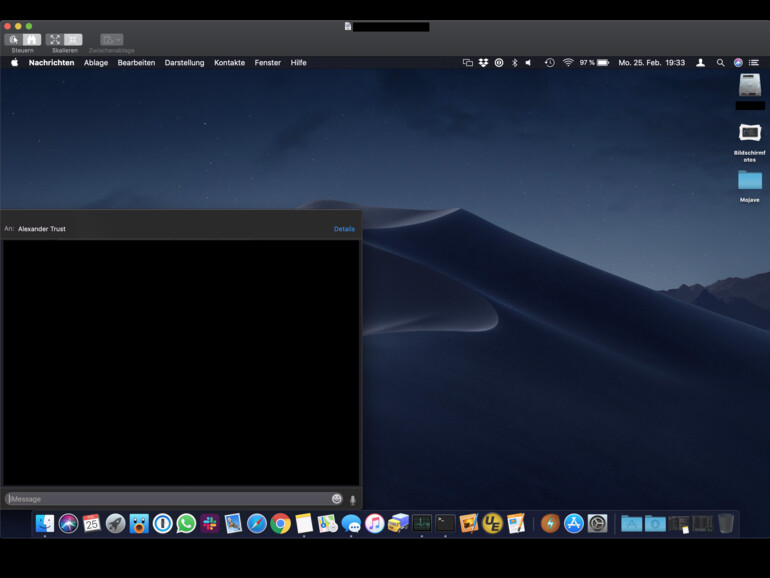Open the App Store from Dock
The height and width of the screenshot is (578, 770).
[574, 523]
